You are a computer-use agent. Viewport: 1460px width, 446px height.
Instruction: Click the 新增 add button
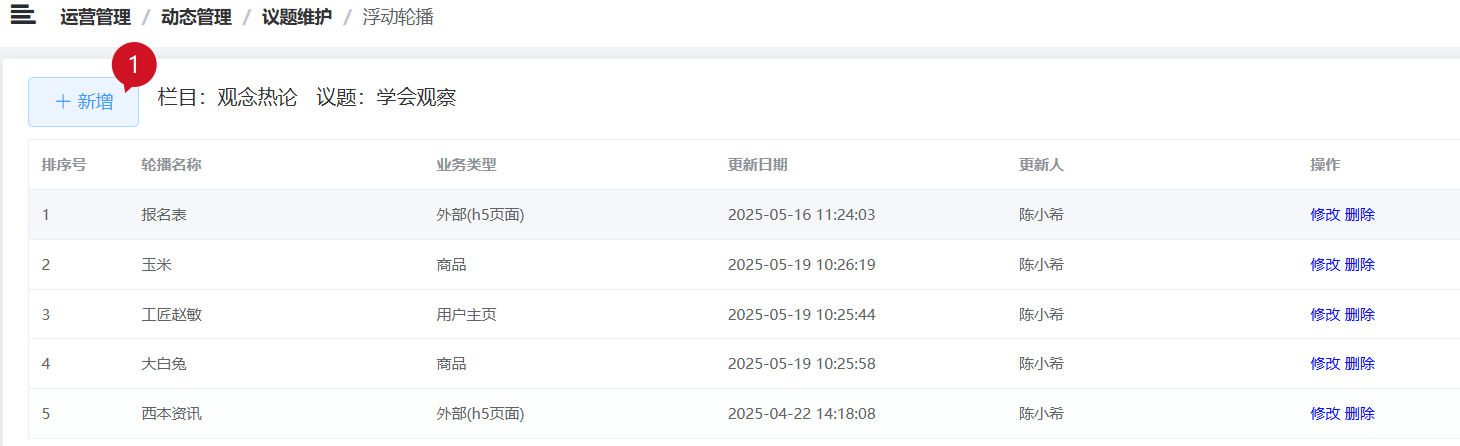84,102
